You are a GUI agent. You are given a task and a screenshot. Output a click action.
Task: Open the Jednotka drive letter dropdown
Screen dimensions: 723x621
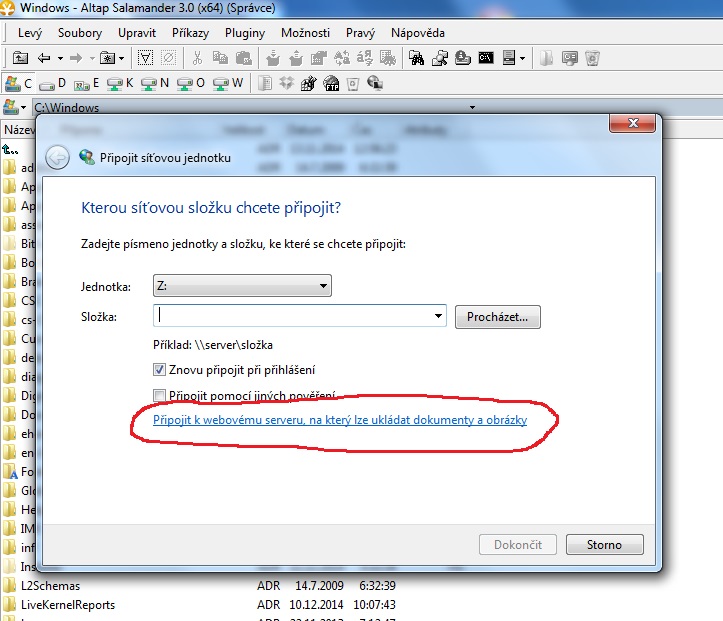click(241, 287)
